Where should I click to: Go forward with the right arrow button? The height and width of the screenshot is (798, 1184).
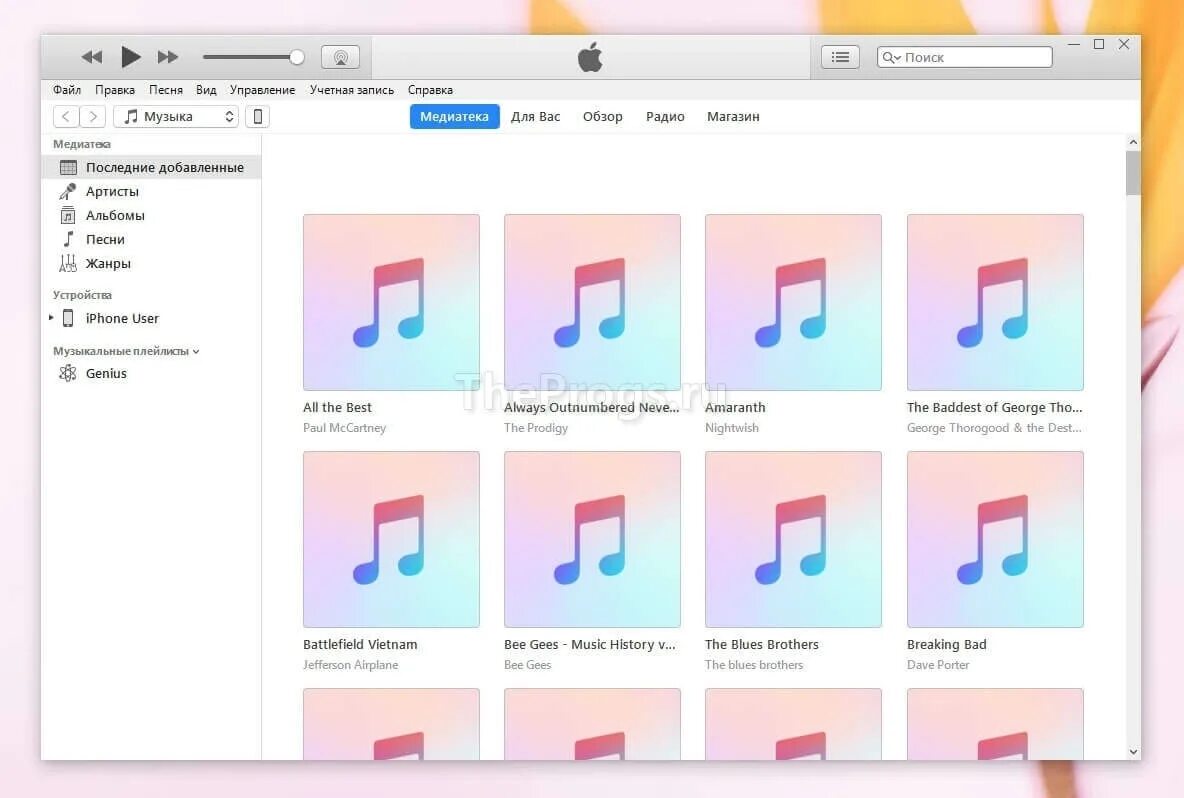pos(92,116)
